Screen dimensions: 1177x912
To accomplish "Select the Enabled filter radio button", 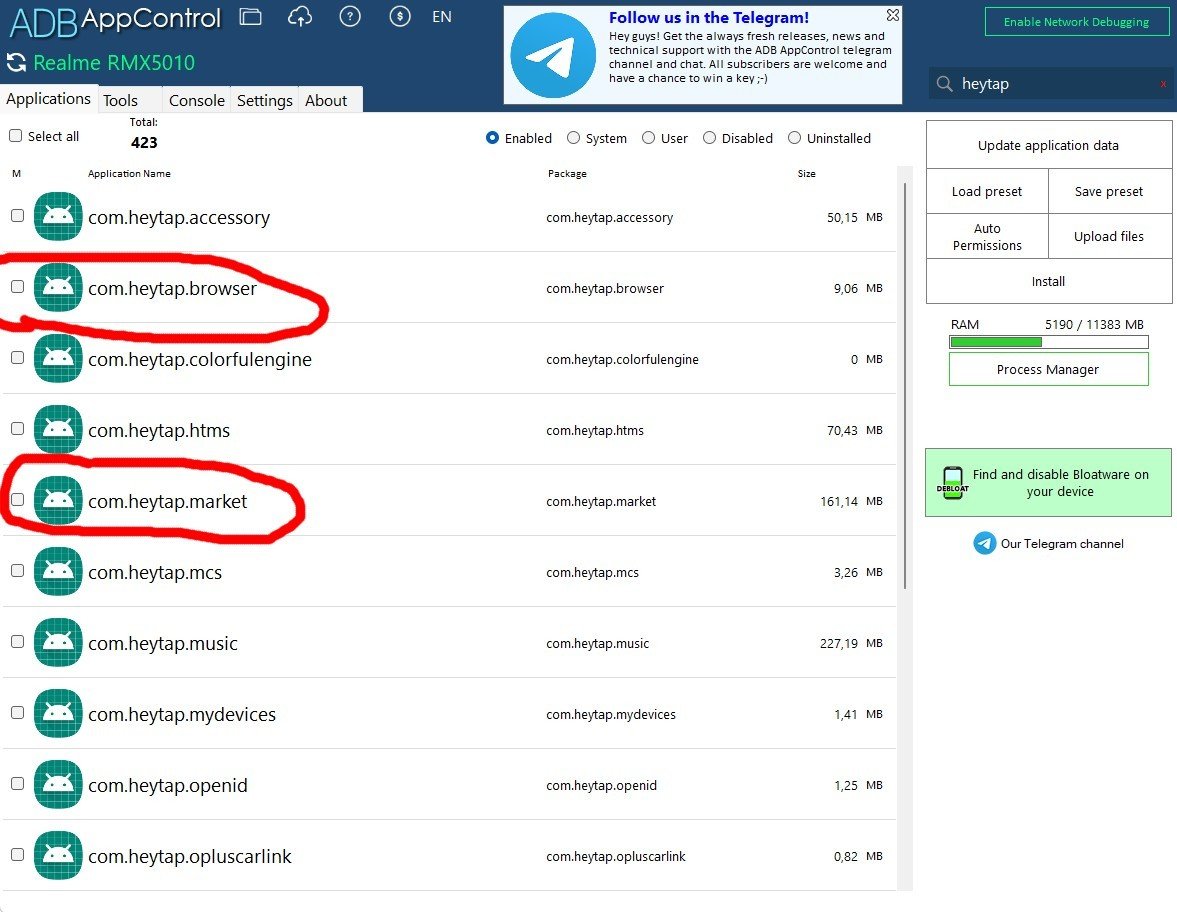I will 492,138.
